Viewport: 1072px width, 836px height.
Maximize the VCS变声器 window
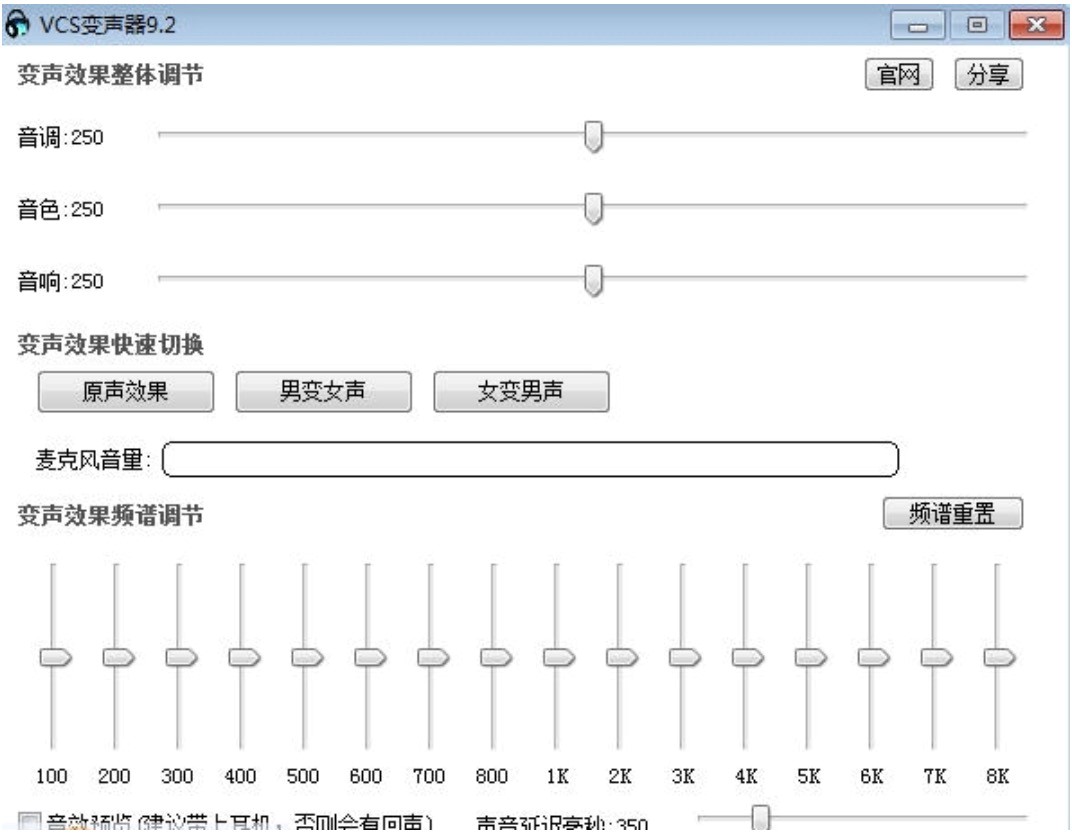click(x=977, y=26)
